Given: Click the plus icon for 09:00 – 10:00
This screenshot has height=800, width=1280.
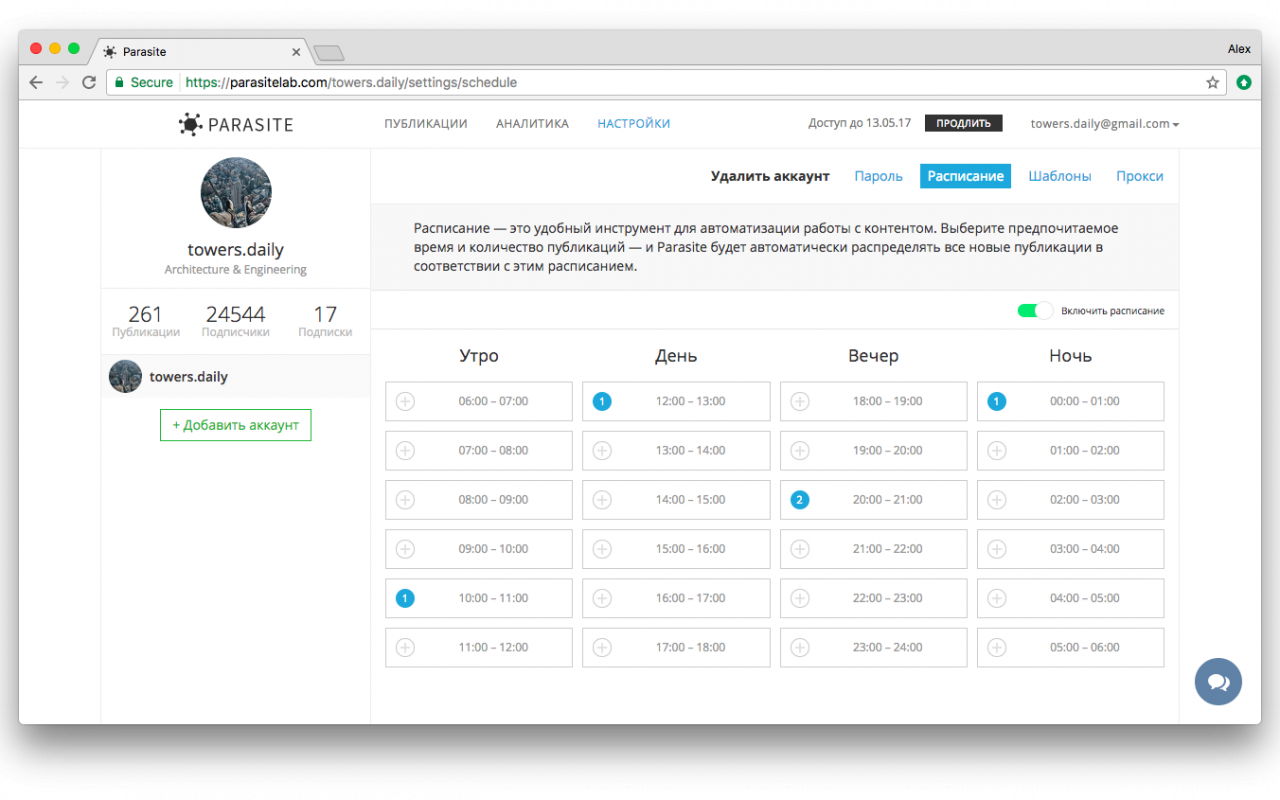Looking at the screenshot, I should [405, 549].
